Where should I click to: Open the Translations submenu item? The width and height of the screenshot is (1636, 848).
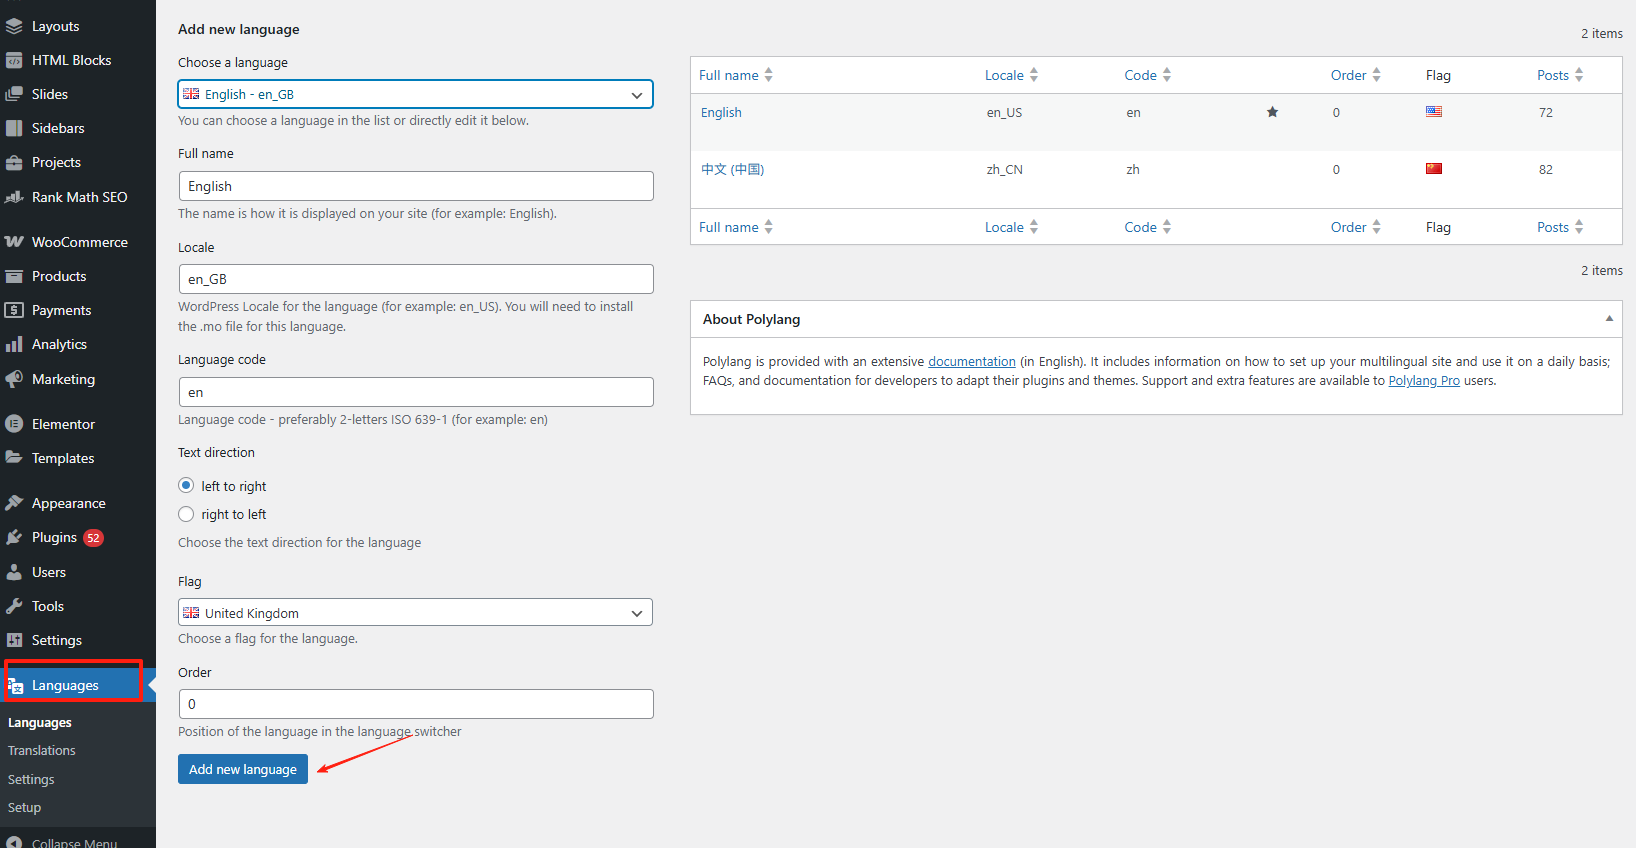(x=42, y=751)
